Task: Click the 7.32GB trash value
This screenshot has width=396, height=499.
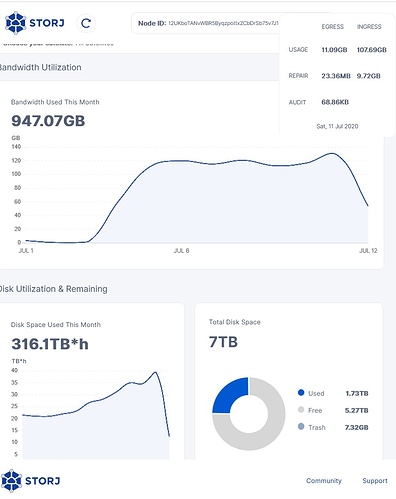Action: click(x=356, y=427)
